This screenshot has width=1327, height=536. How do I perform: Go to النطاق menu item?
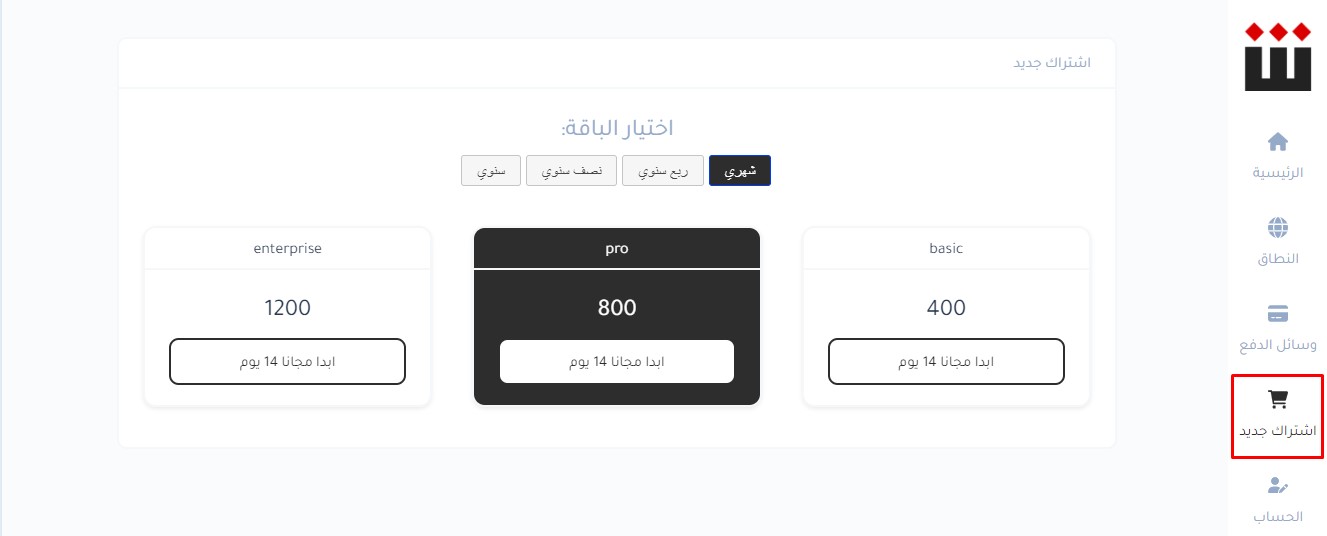[1278, 259]
